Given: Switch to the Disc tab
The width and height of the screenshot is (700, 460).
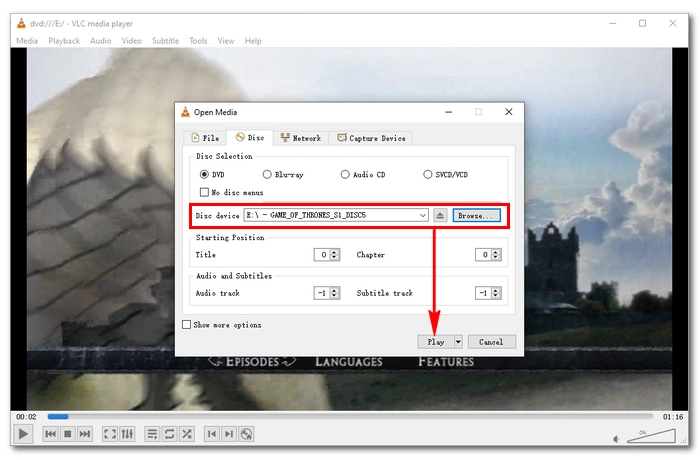Looking at the screenshot, I should (250, 138).
